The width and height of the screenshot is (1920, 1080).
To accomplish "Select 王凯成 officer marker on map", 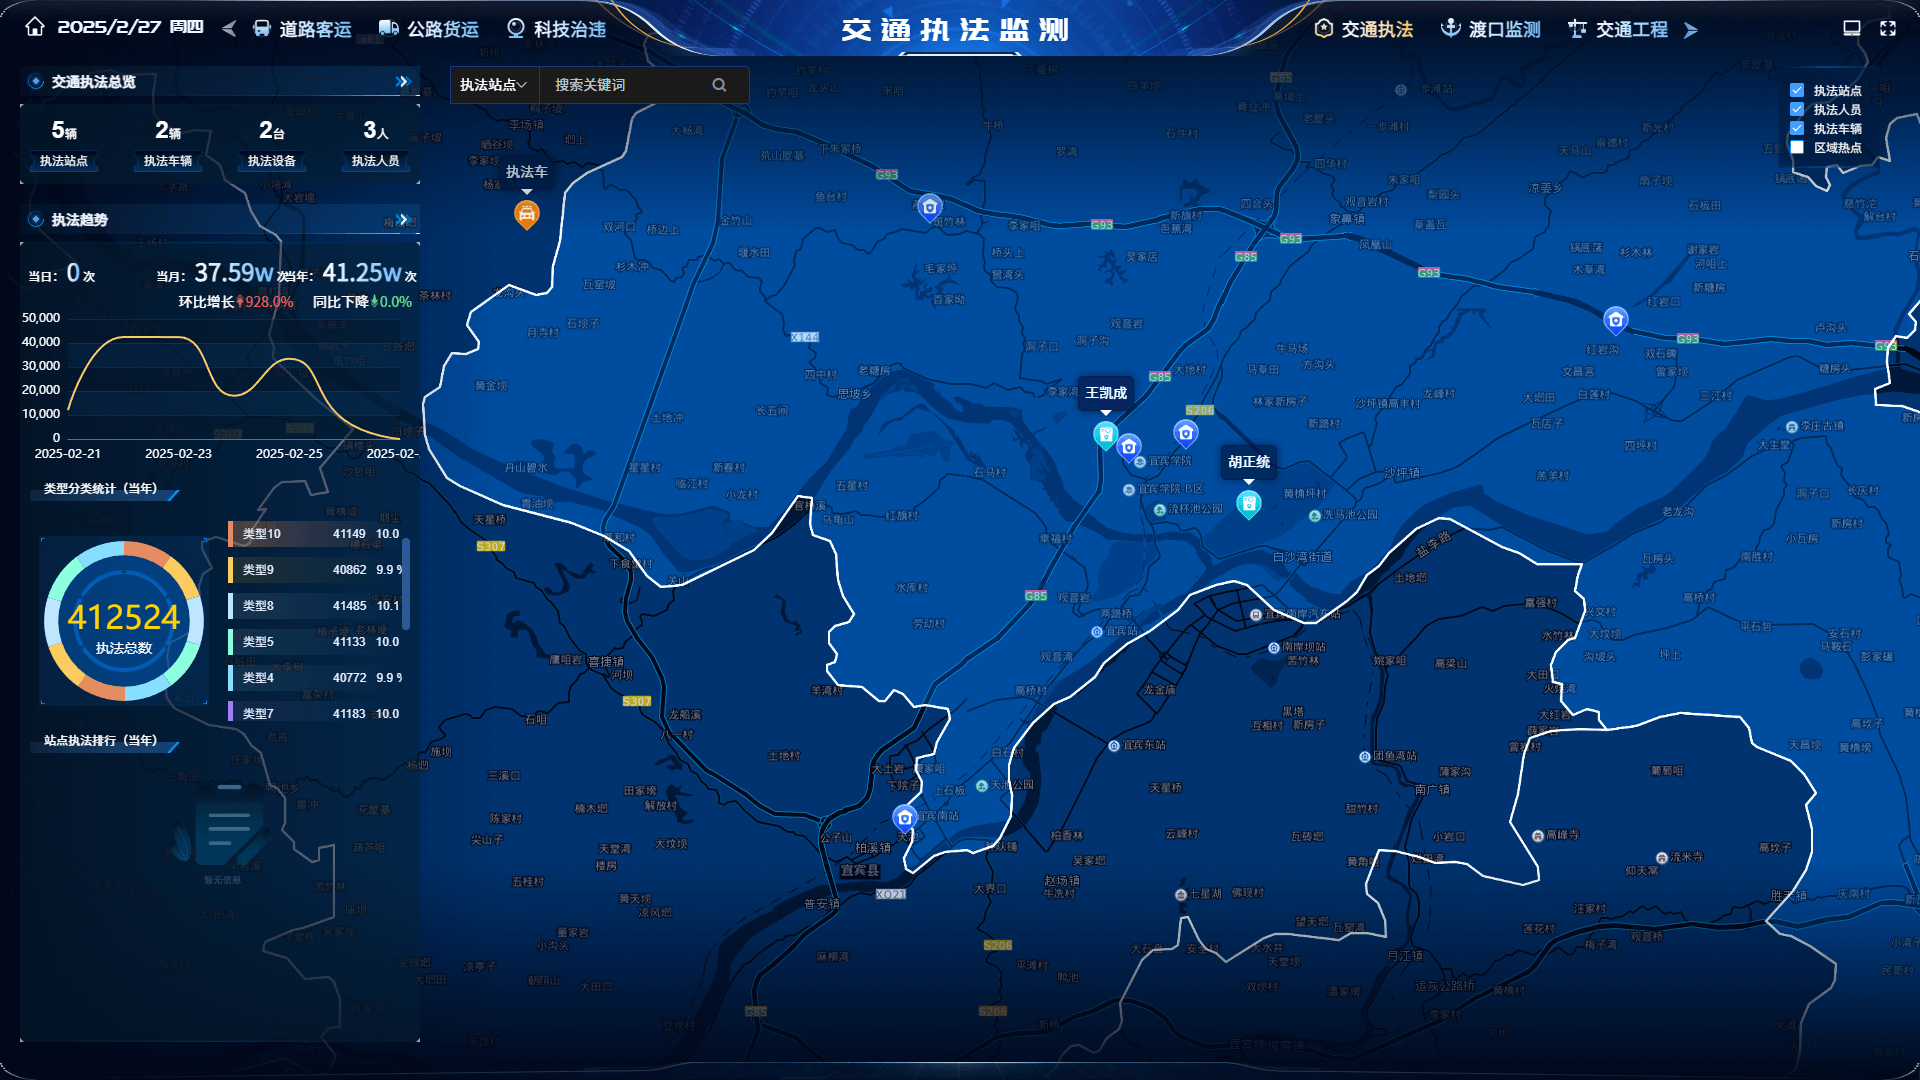I will pos(1105,434).
